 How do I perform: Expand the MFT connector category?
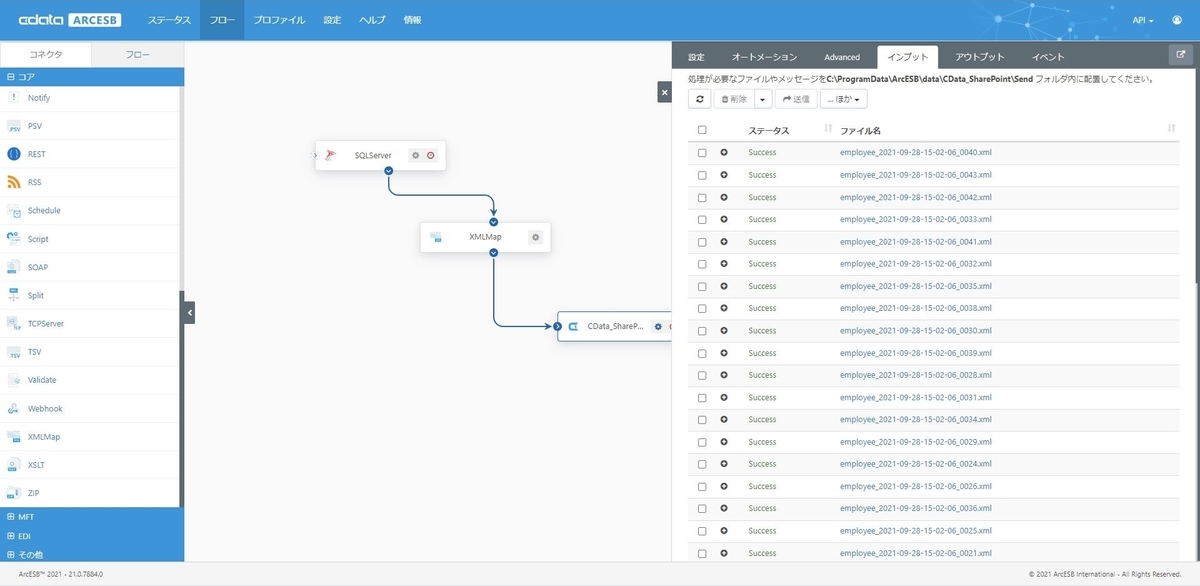[x=92, y=517]
